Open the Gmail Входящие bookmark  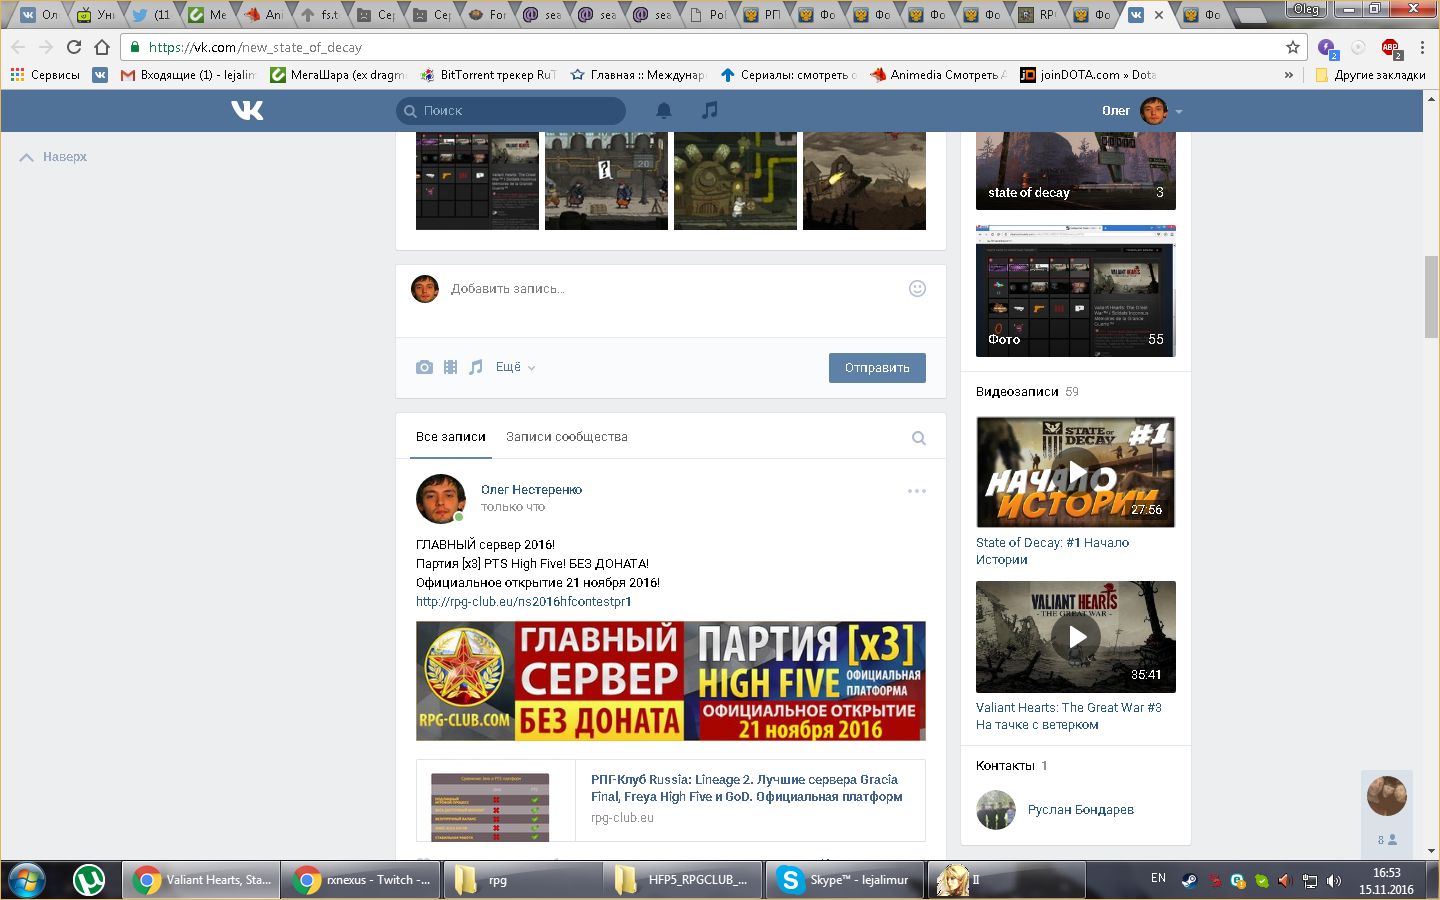point(187,75)
